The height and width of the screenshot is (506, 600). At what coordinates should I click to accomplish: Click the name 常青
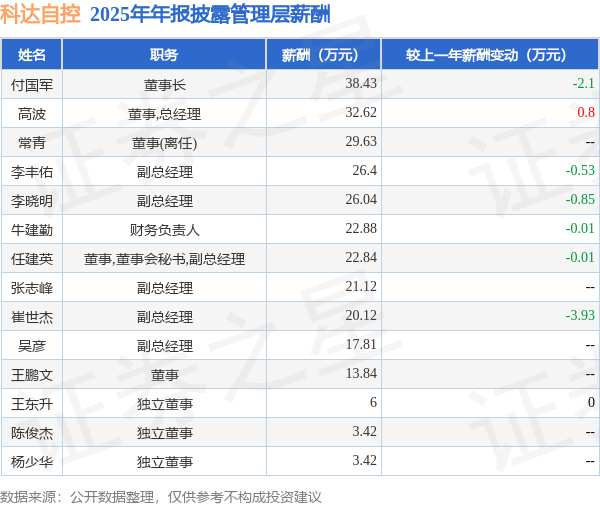32,143
